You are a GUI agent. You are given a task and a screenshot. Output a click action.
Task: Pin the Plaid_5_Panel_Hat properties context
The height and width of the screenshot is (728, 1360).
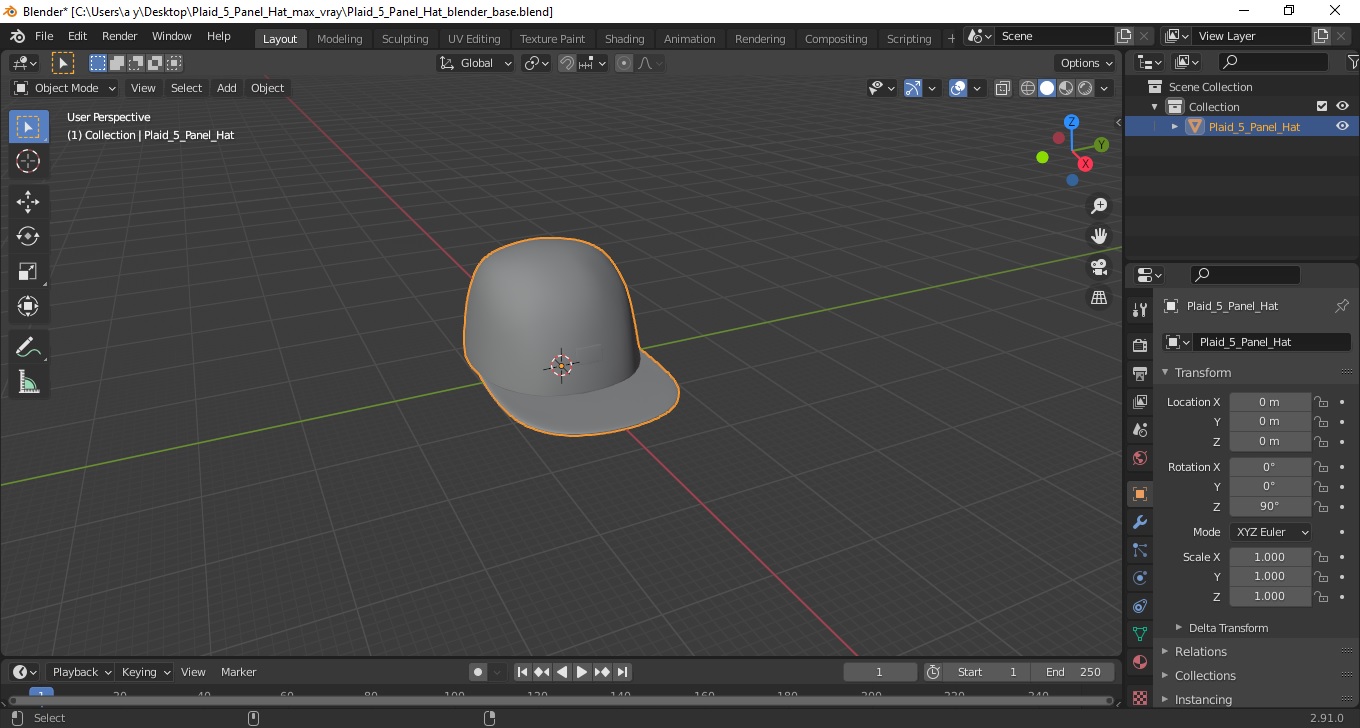tap(1342, 306)
